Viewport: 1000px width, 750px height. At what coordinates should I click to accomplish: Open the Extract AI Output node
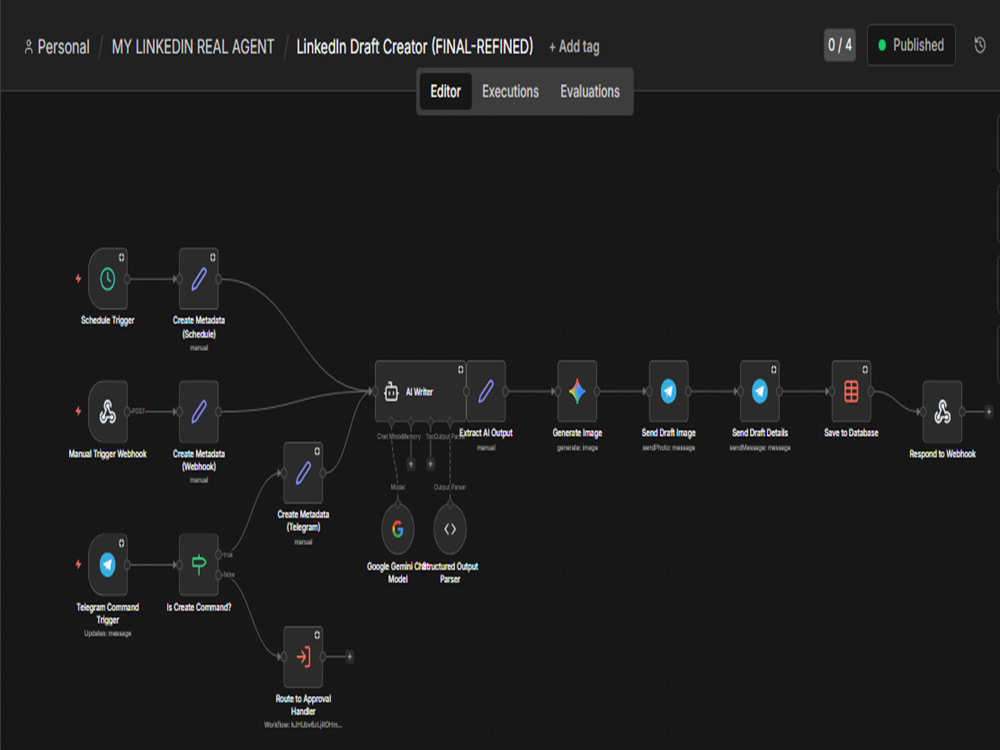[486, 391]
